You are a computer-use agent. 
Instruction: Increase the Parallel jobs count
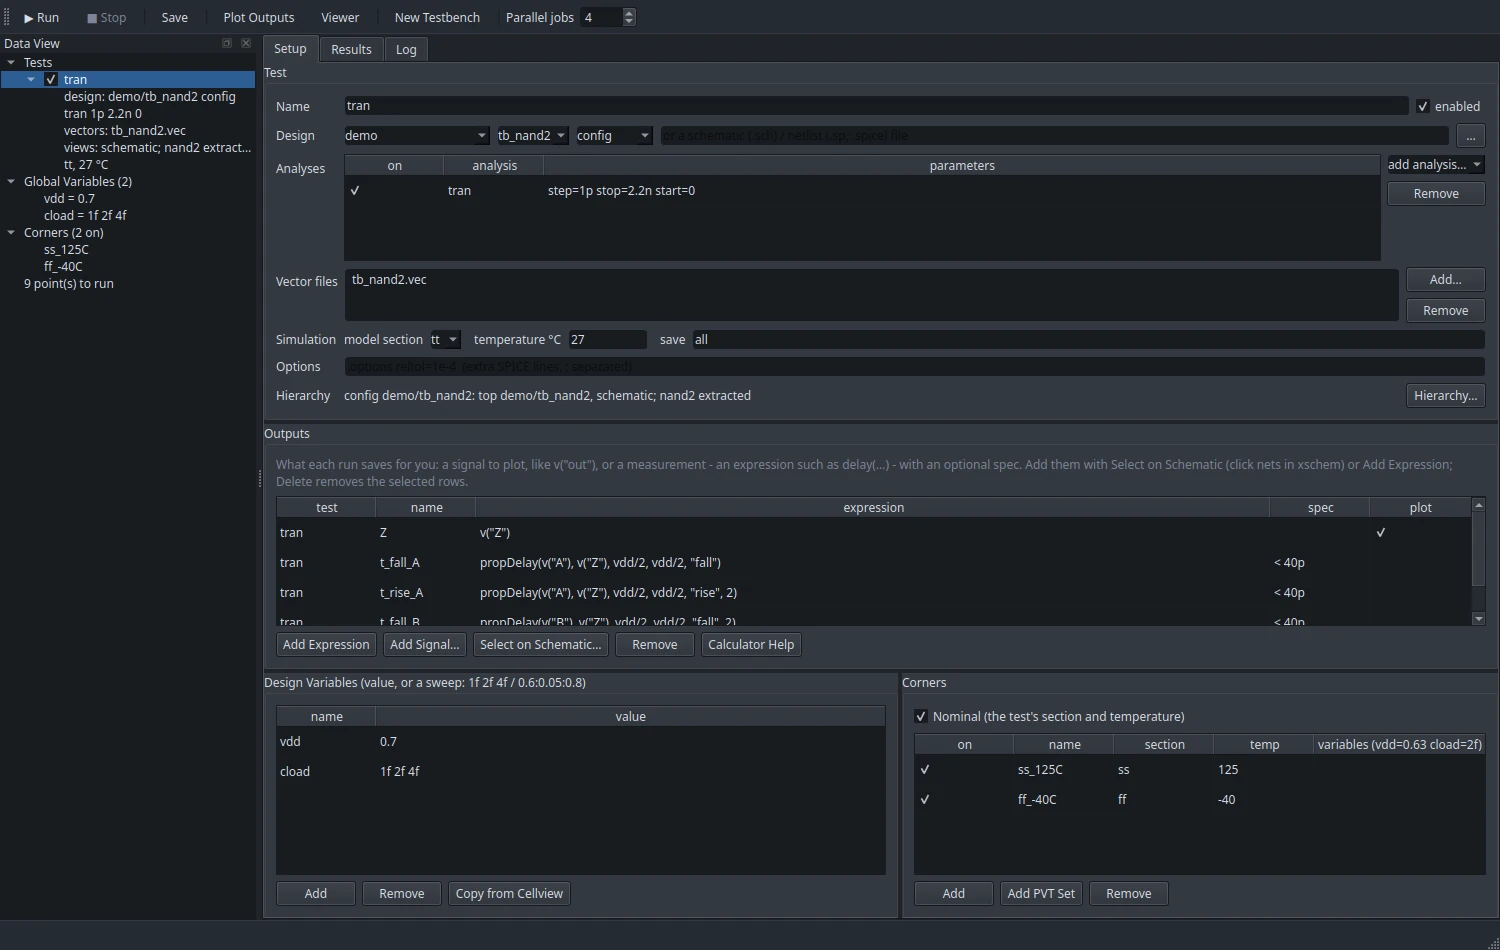tap(629, 13)
